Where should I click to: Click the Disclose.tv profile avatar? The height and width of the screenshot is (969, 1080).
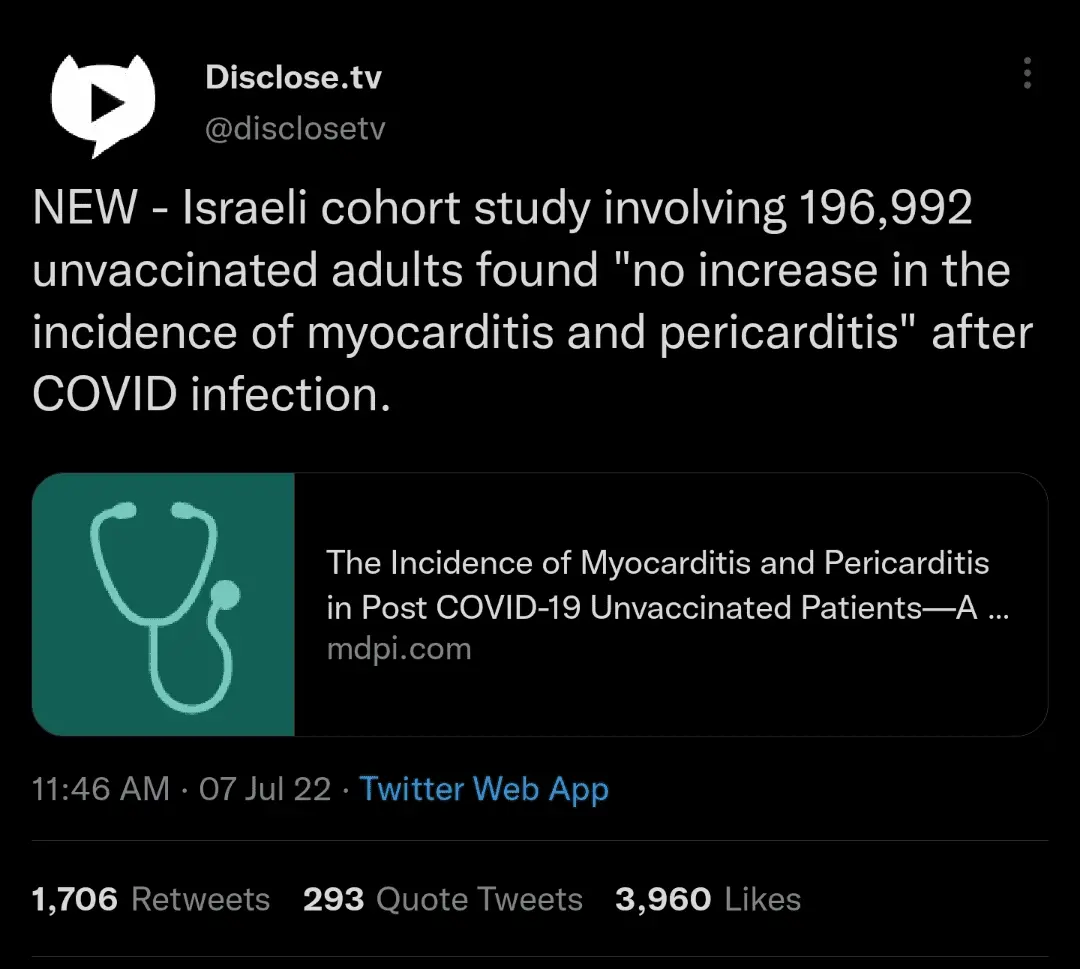(x=102, y=104)
